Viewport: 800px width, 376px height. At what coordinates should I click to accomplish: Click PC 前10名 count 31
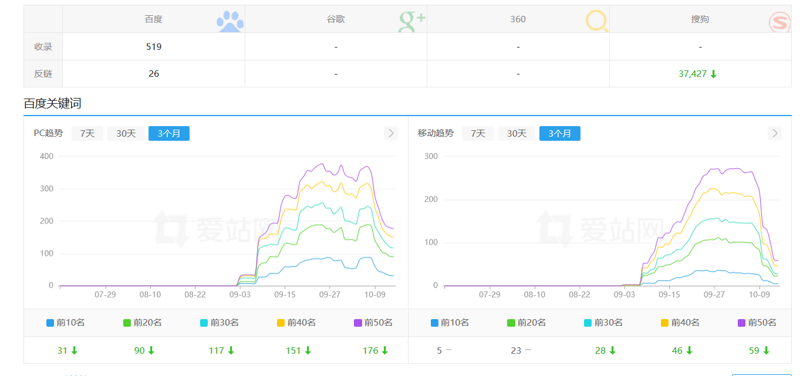pos(62,350)
